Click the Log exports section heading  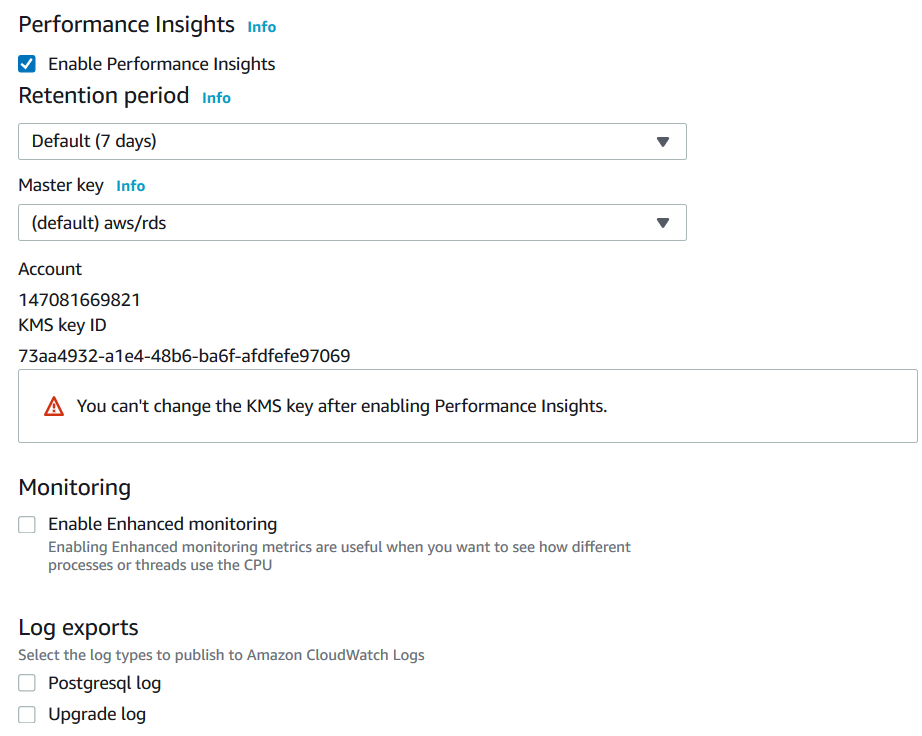point(78,627)
